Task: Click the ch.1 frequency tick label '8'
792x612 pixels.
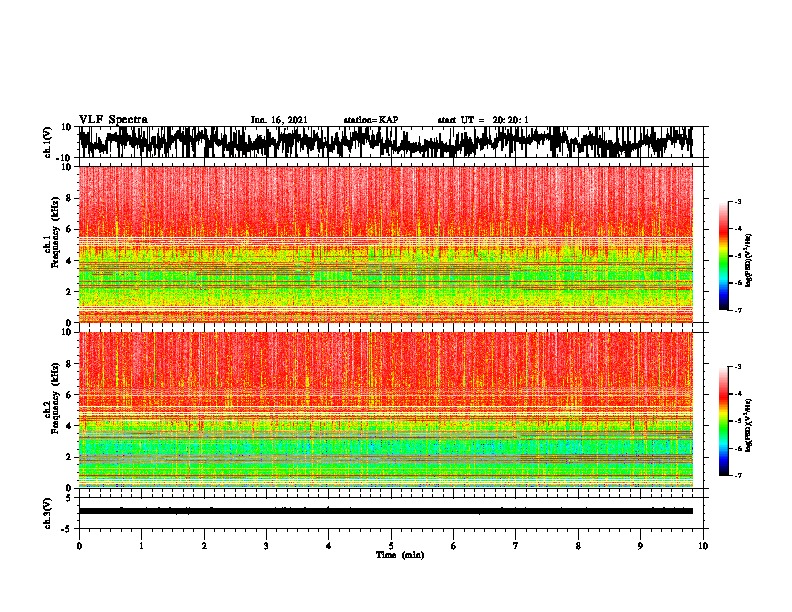Action: pyautogui.click(x=70, y=198)
